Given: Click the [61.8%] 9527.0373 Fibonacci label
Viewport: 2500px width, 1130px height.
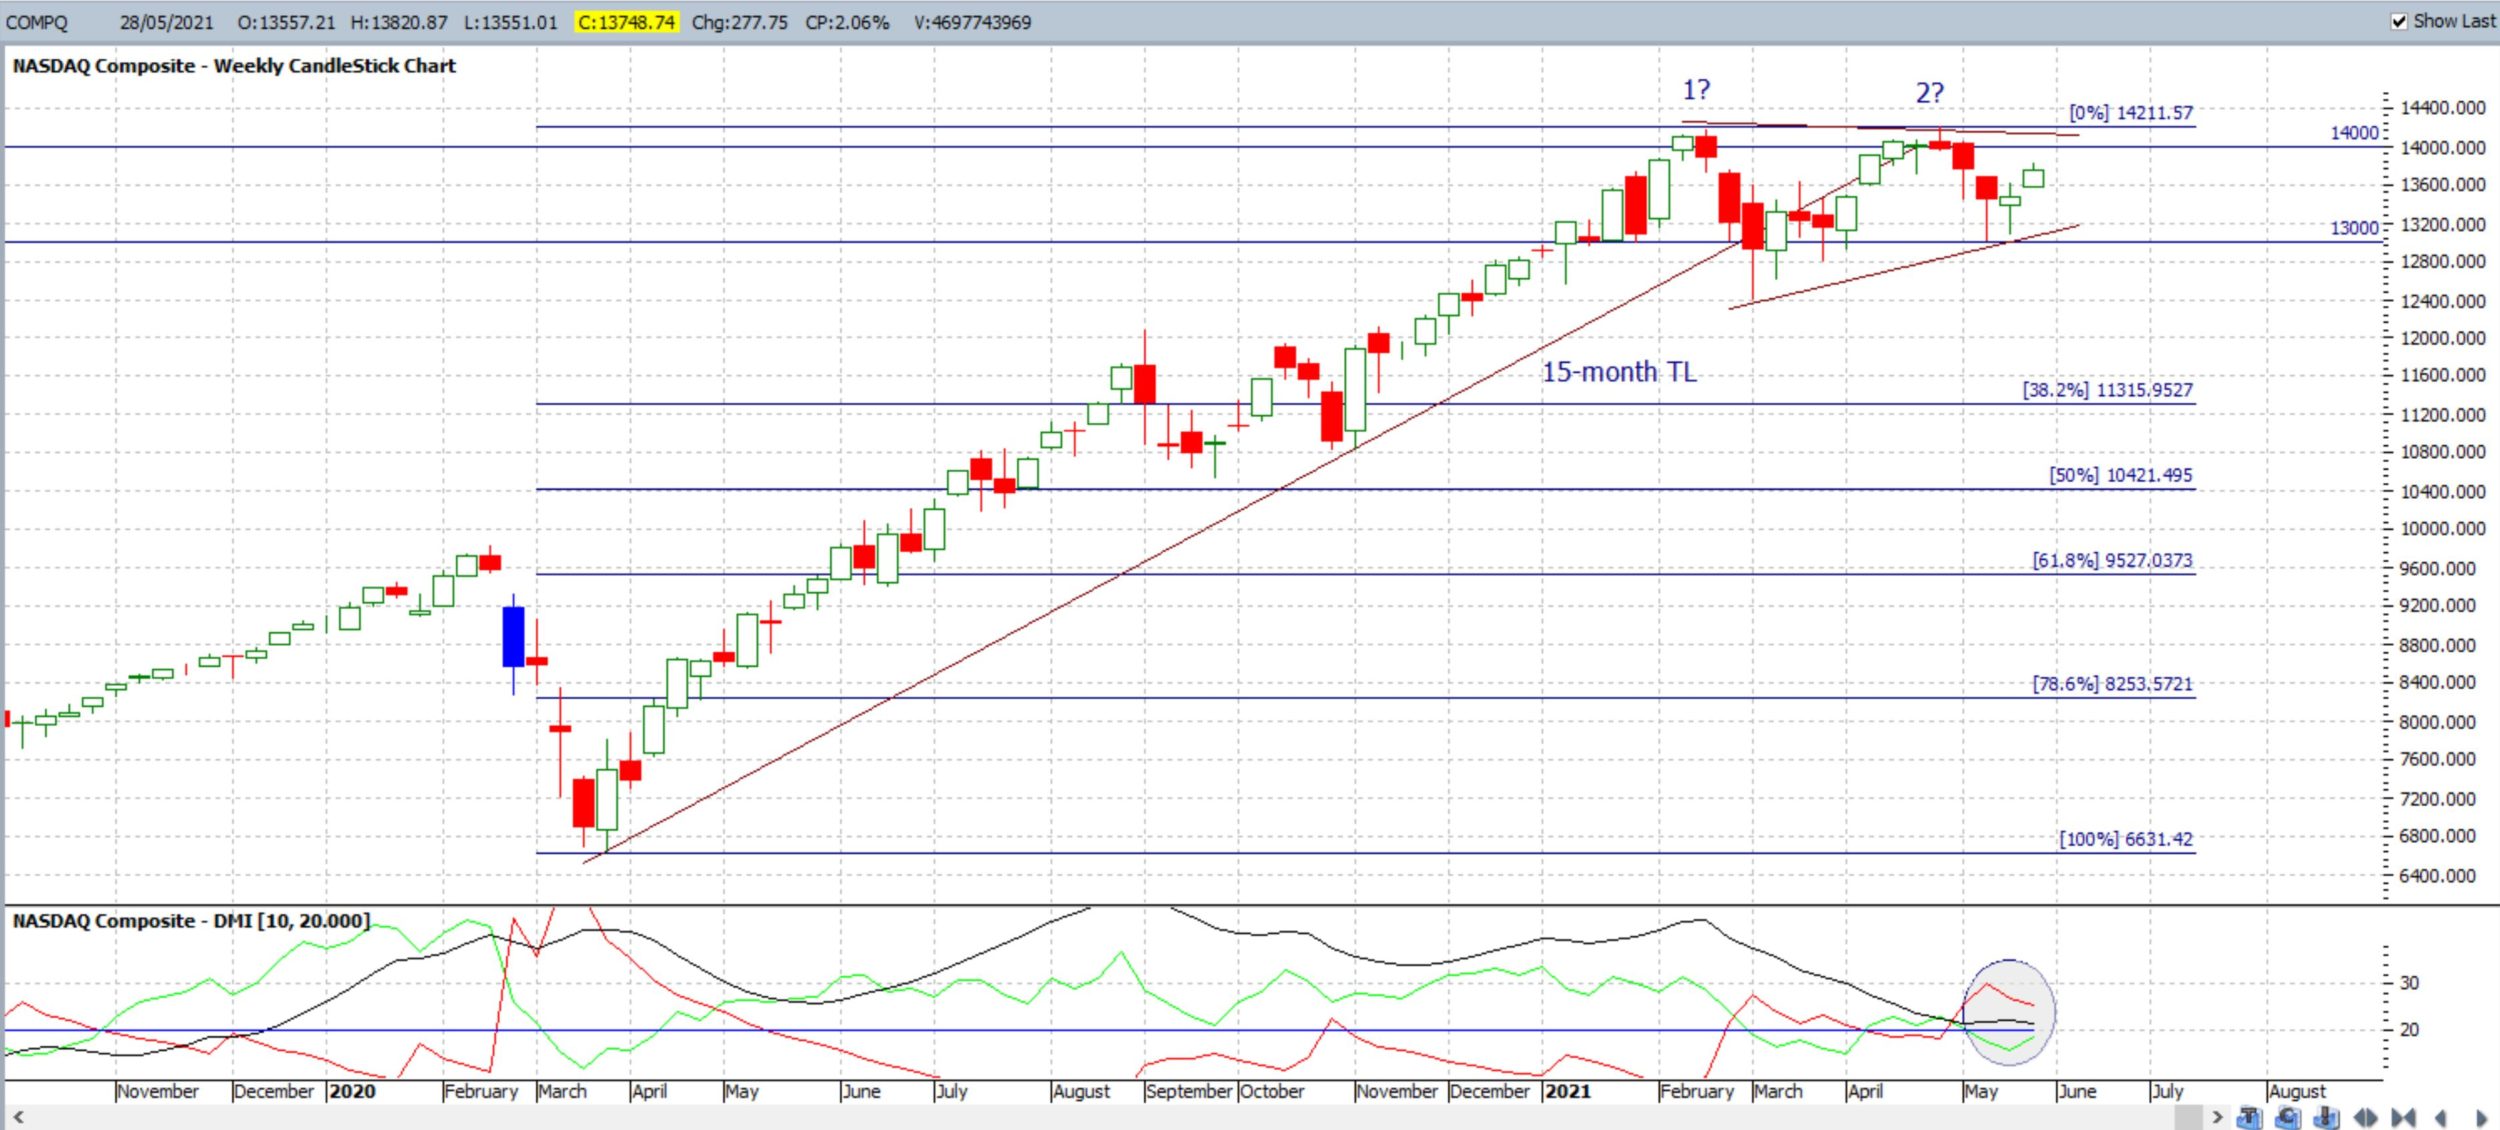Looking at the screenshot, I should coord(2112,561).
